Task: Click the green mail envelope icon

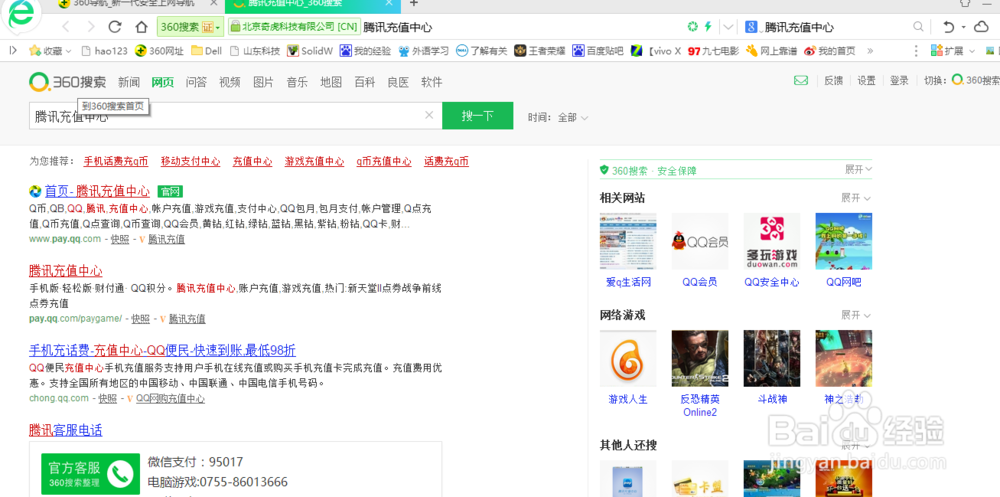Action: point(800,80)
